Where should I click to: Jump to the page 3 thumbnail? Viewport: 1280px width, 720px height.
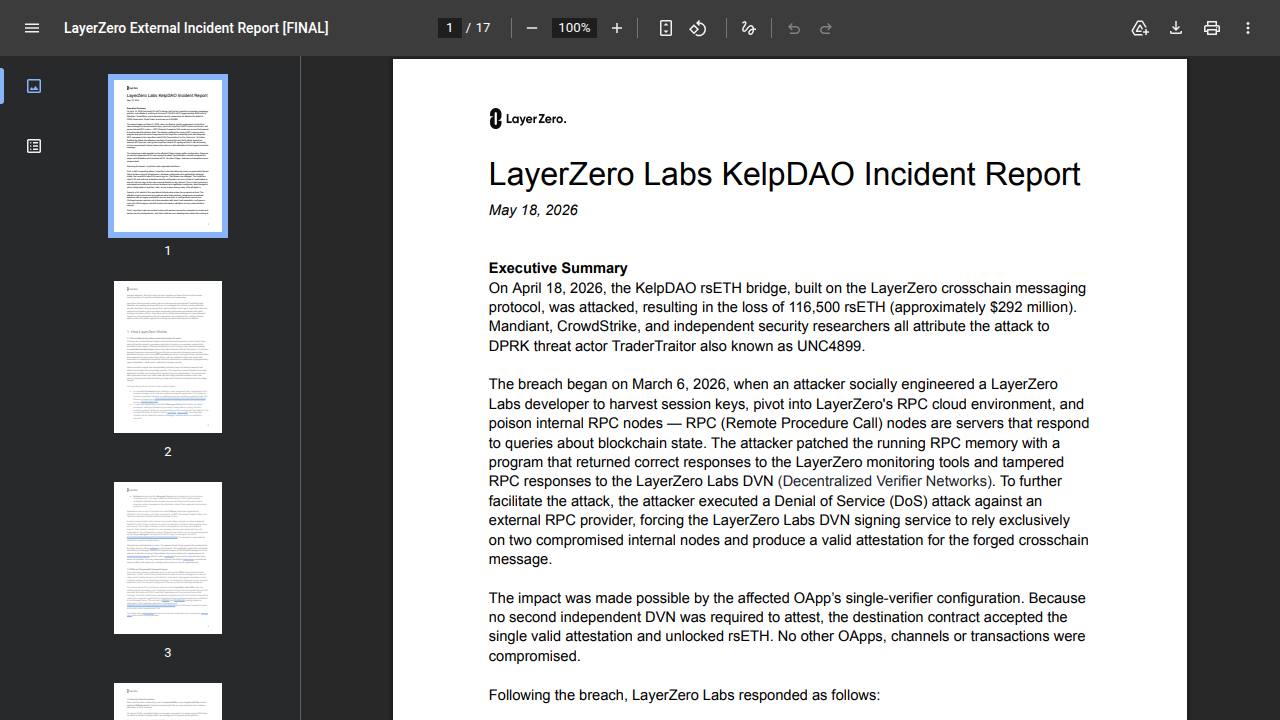pyautogui.click(x=168, y=558)
